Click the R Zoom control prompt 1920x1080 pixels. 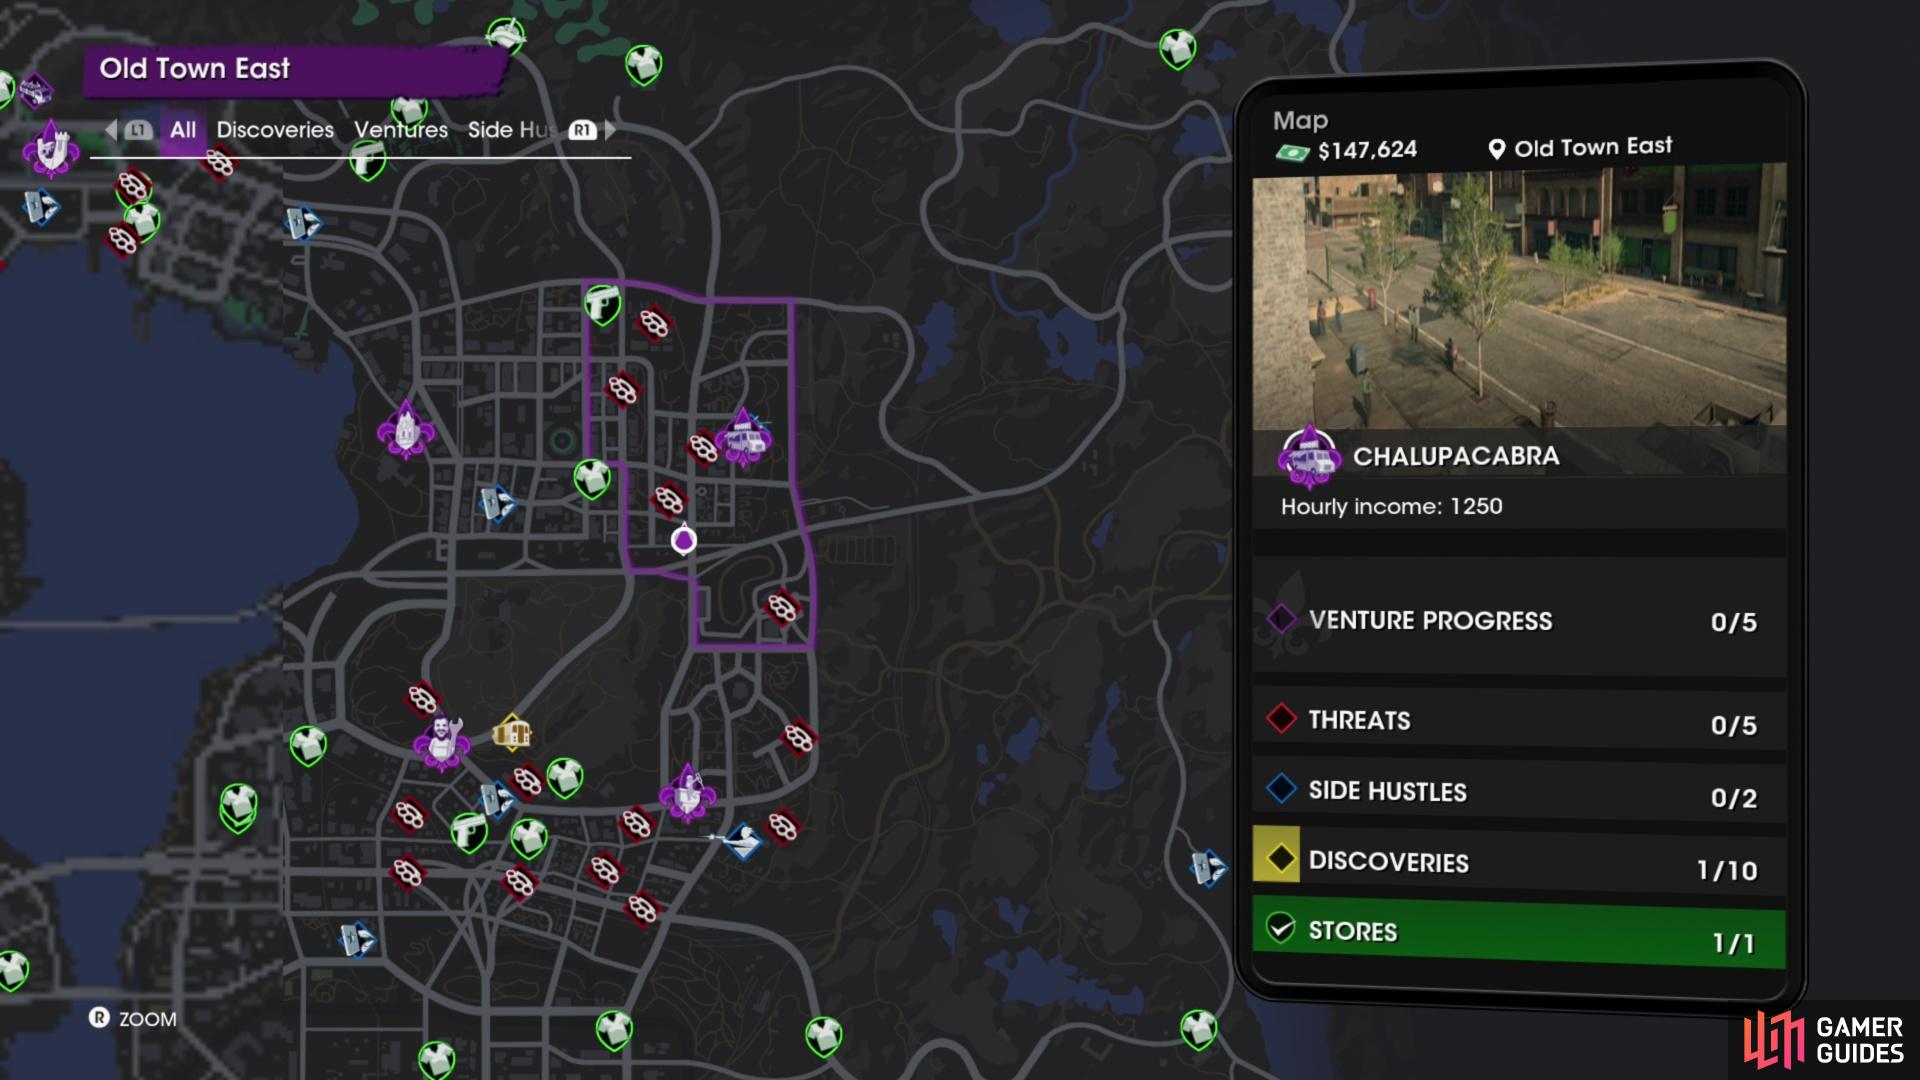[133, 1019]
